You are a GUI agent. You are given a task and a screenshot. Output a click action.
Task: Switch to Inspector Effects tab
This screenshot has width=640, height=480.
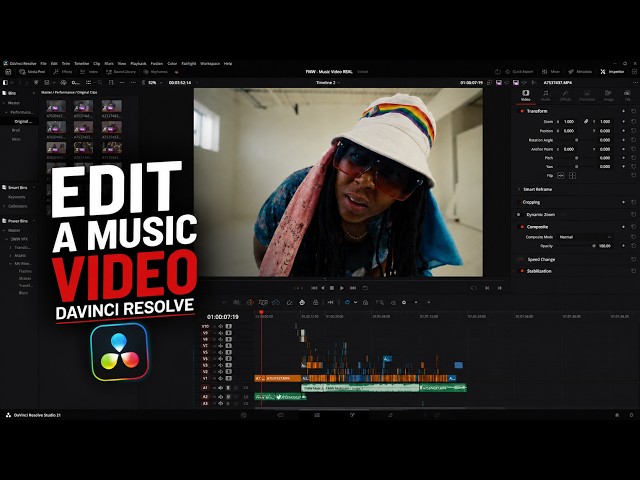pos(565,96)
